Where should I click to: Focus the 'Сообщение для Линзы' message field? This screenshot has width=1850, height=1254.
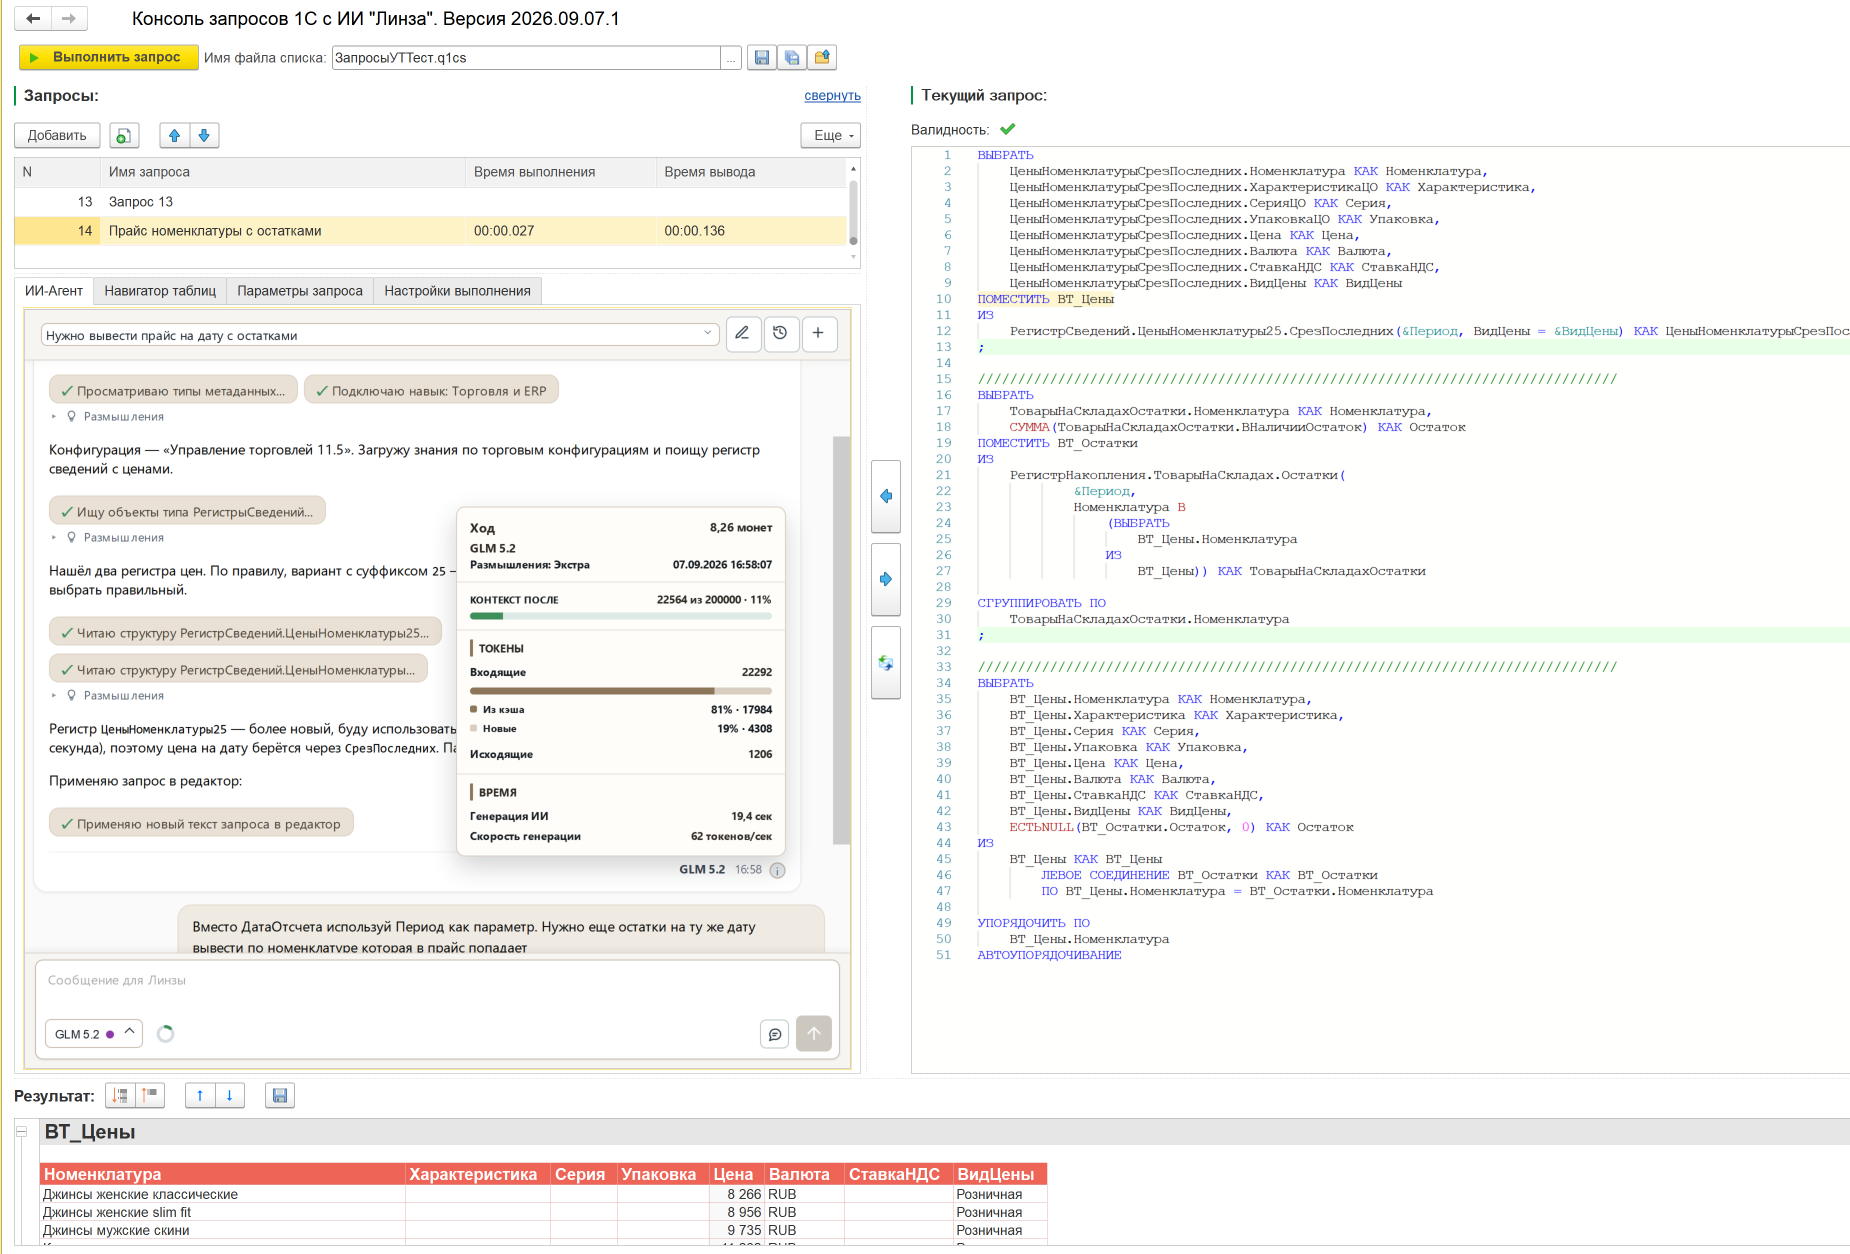pos(437,981)
